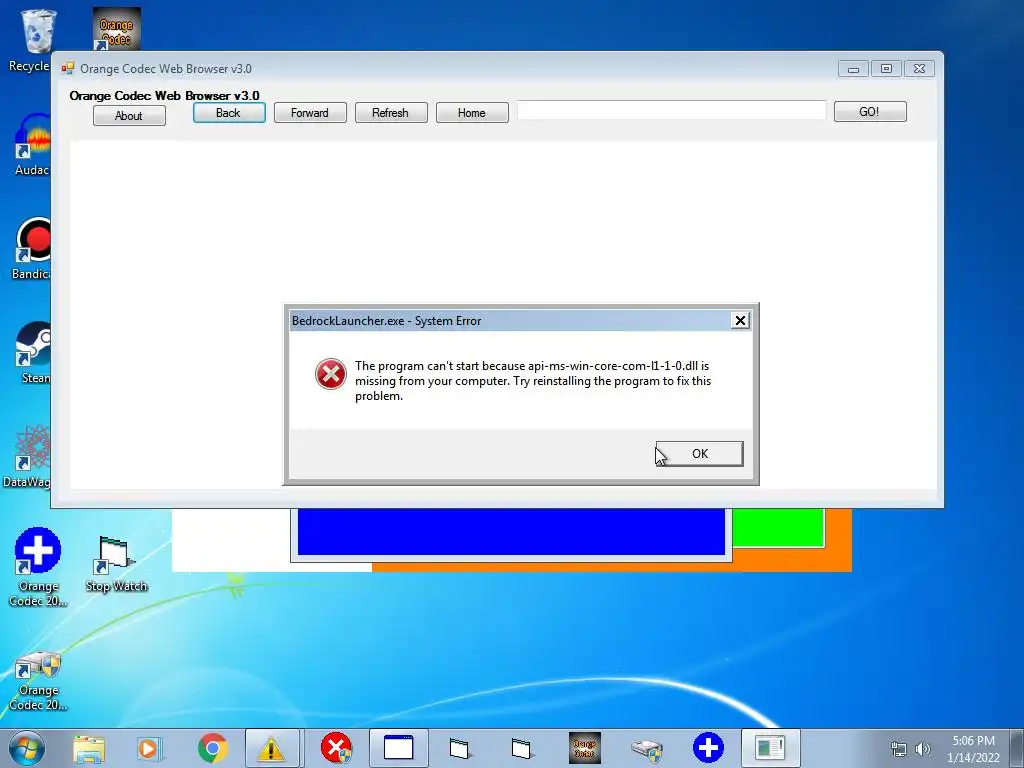Open the Windows Start menu

click(27, 748)
